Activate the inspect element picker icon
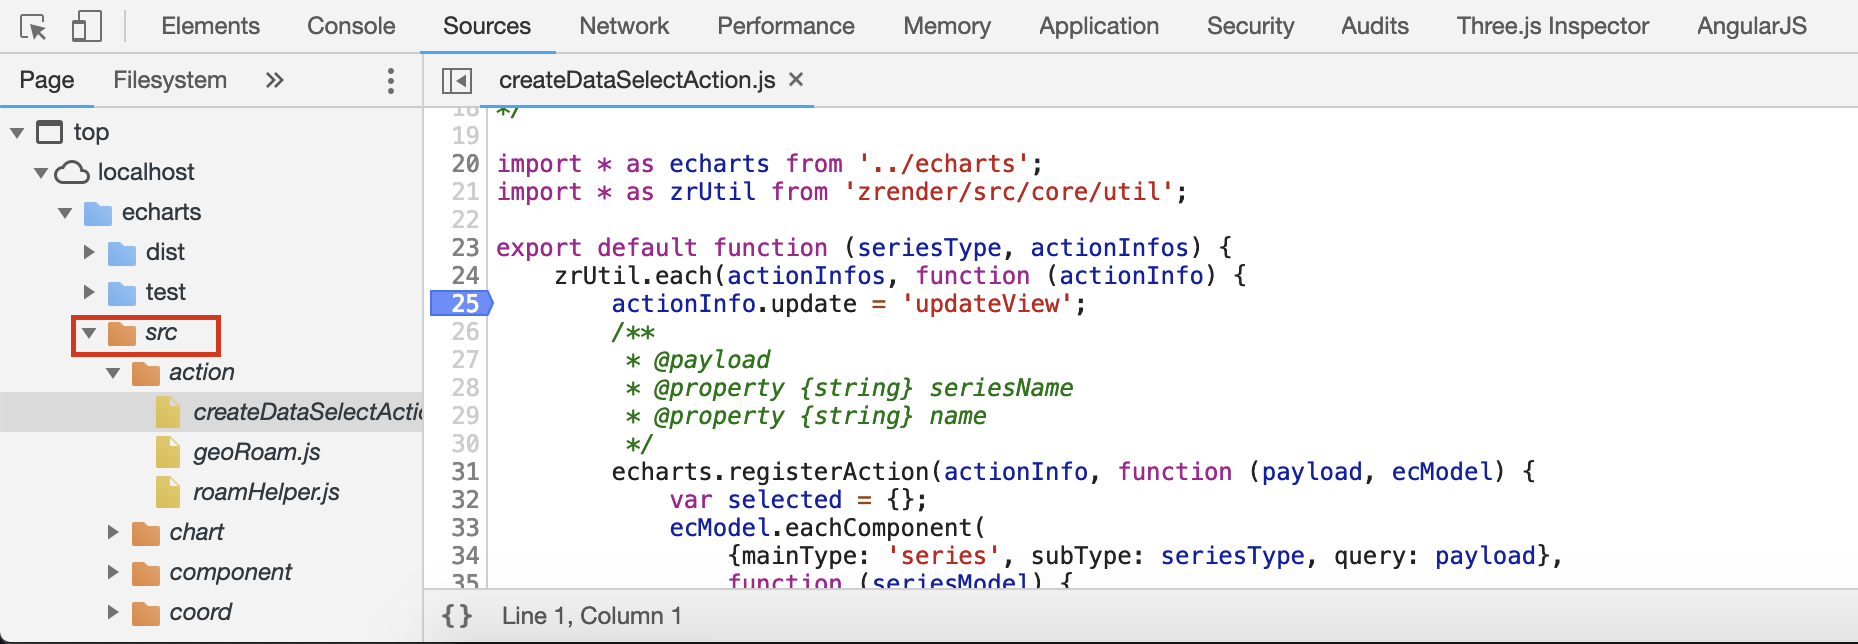Screen dimensions: 1858x644 pyautogui.click(x=33, y=27)
